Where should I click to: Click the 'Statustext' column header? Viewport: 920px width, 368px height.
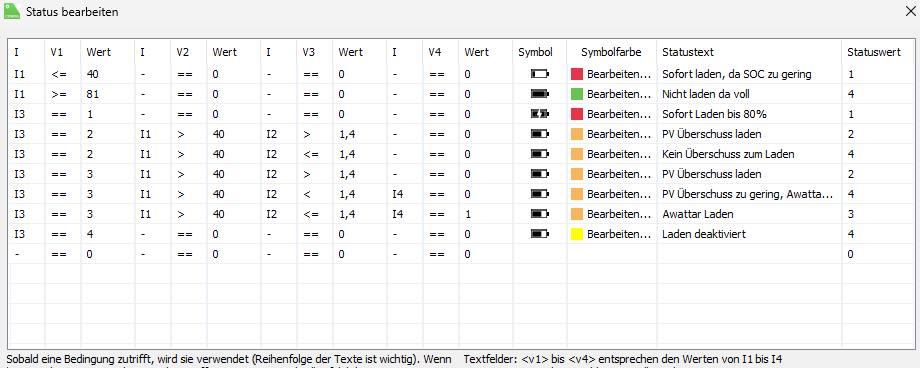[x=688, y=52]
